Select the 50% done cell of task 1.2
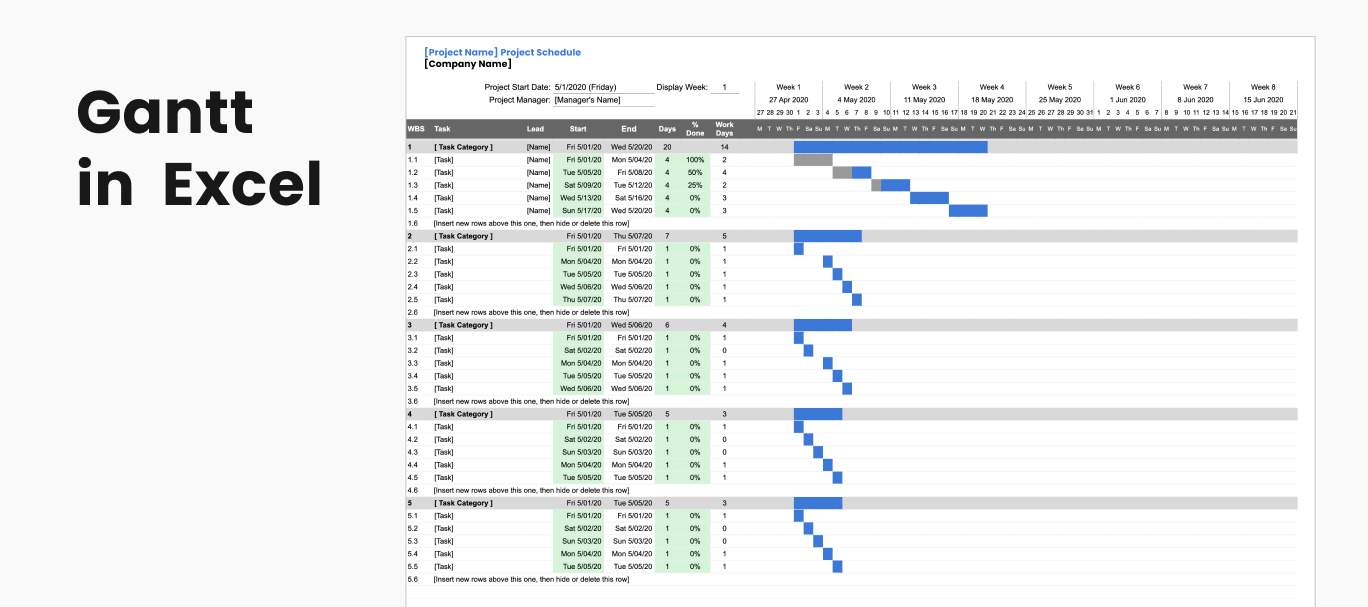Screen dimensions: 1368x607 (695, 173)
